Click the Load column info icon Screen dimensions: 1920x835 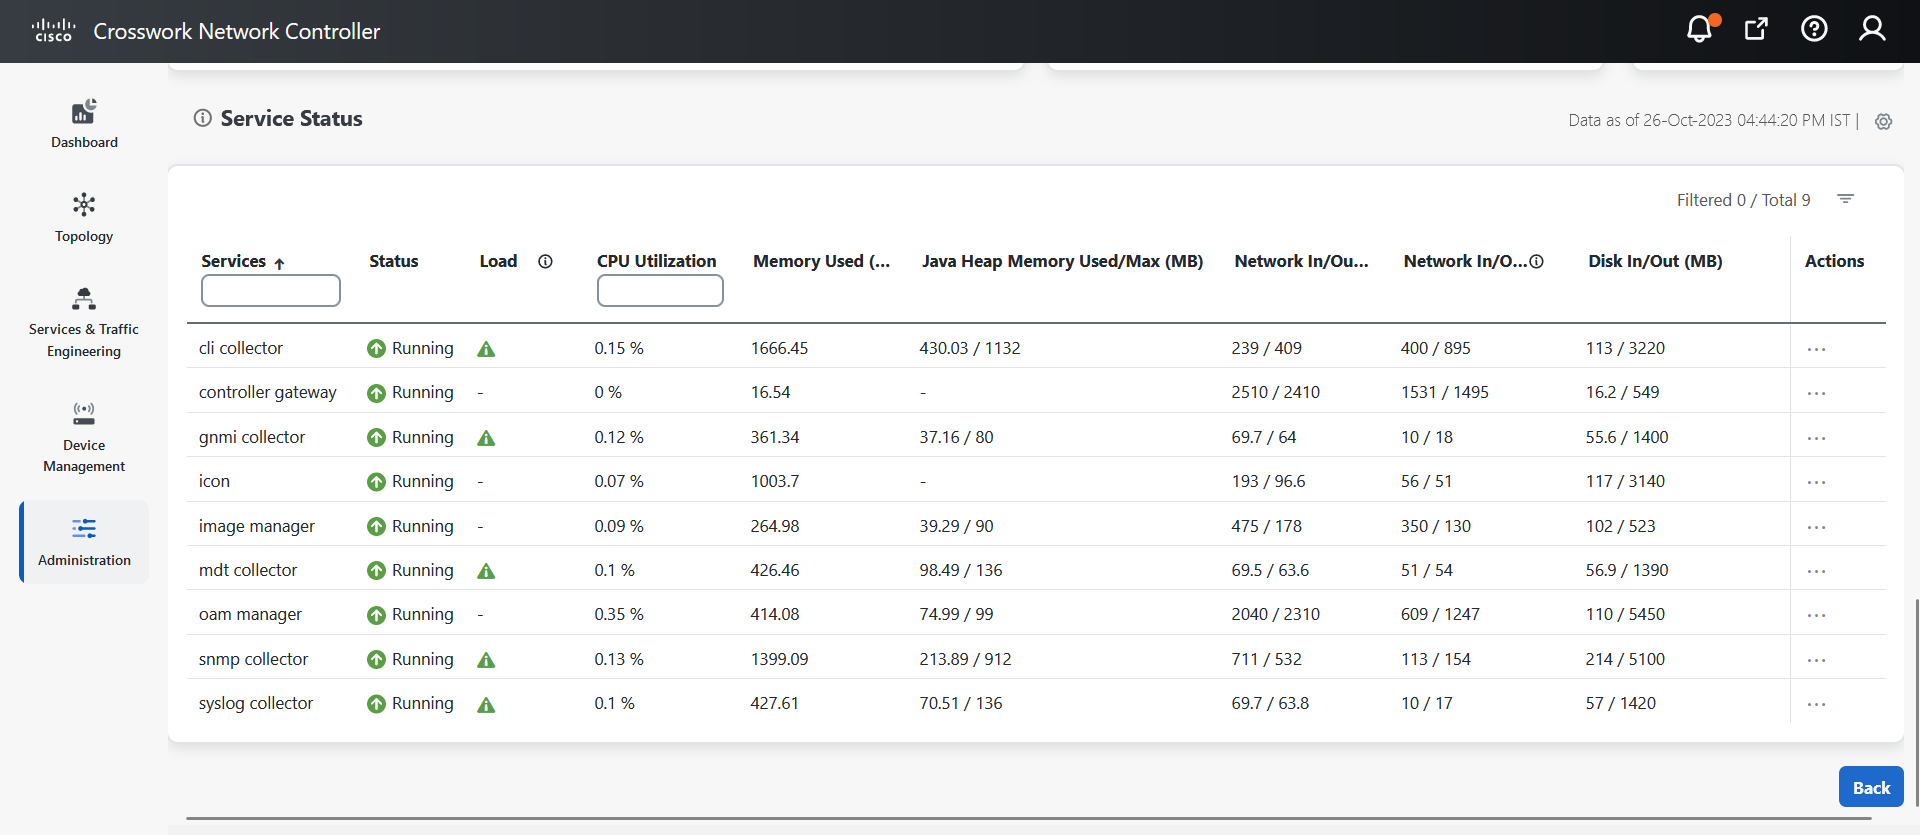click(545, 261)
